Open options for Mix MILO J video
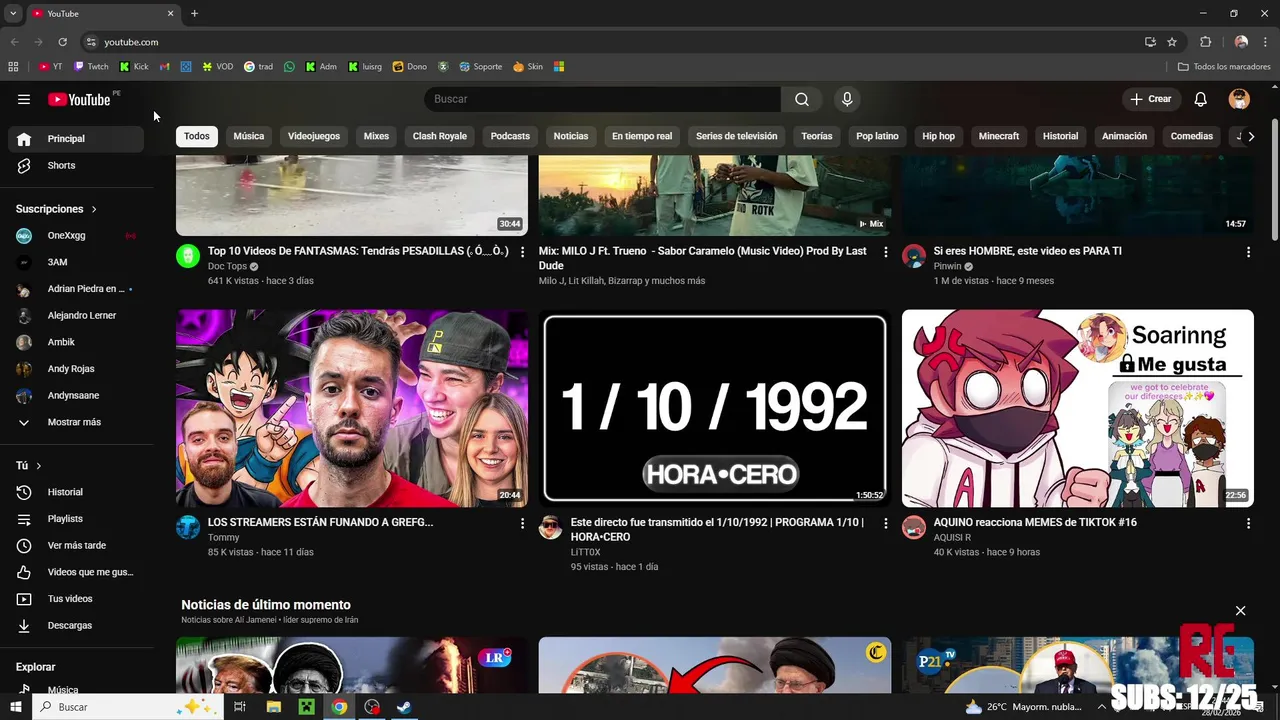Image resolution: width=1280 pixels, height=720 pixels. 885,252
